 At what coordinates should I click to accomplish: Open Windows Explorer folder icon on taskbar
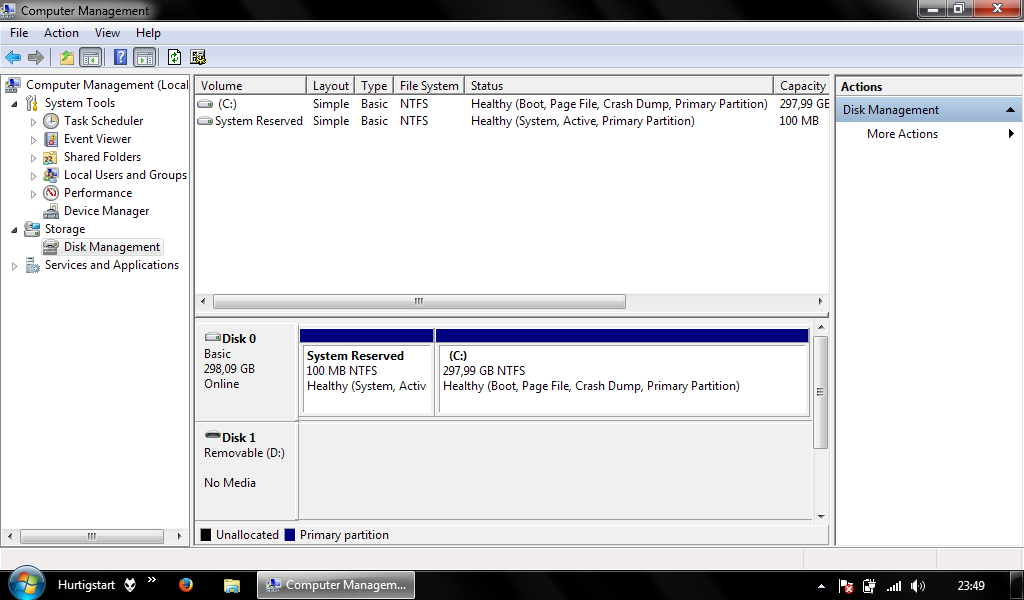(x=232, y=585)
